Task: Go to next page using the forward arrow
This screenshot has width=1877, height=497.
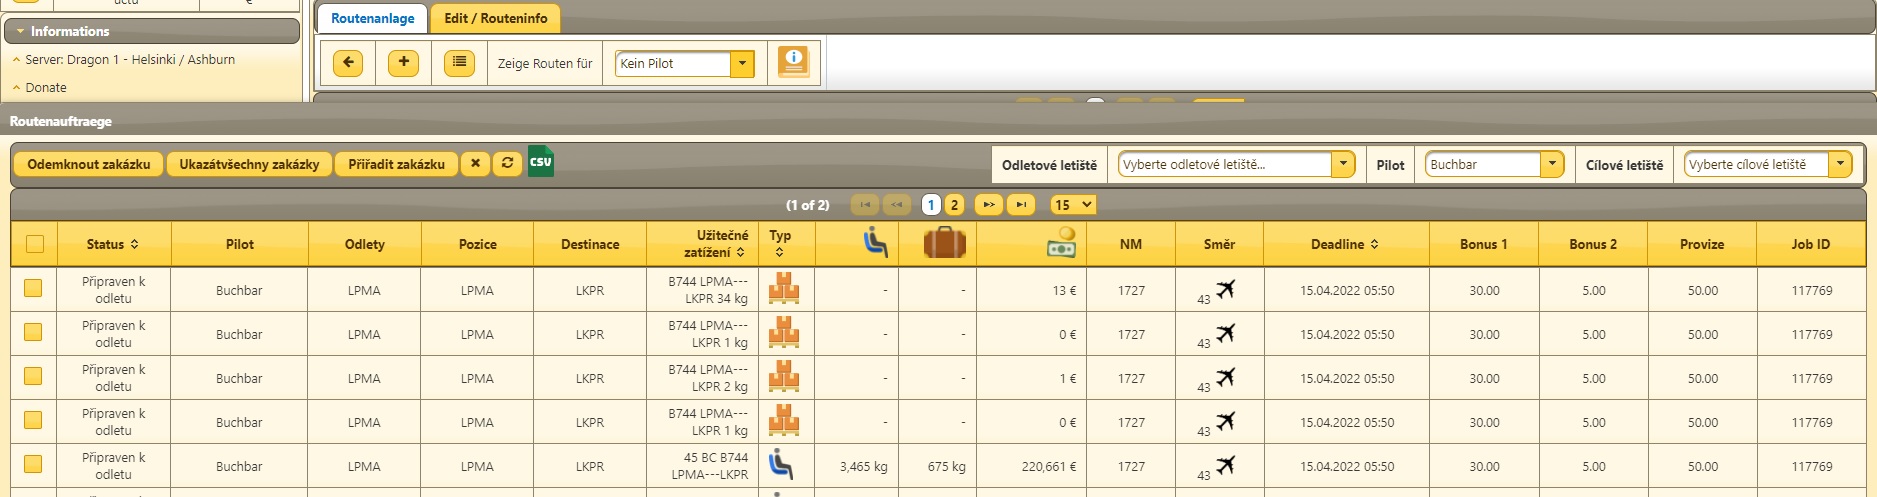Action: coord(988,205)
